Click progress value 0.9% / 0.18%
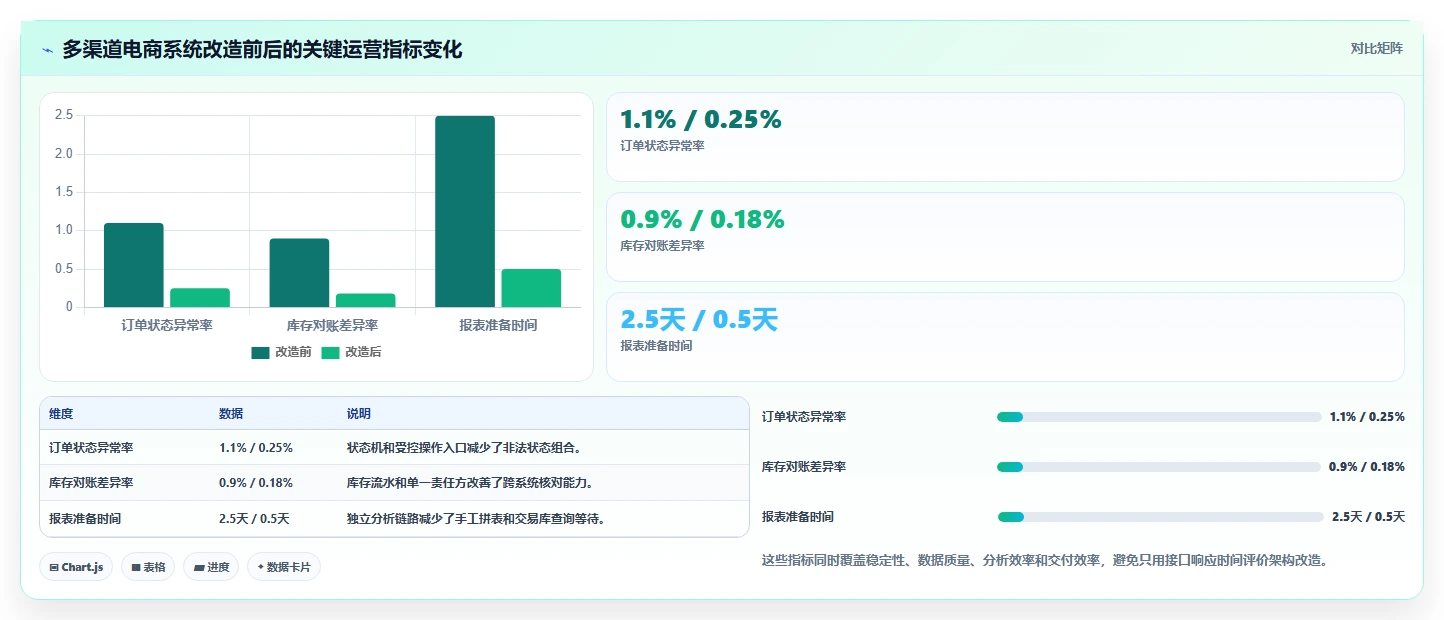This screenshot has width=1444, height=620. pos(1367,467)
